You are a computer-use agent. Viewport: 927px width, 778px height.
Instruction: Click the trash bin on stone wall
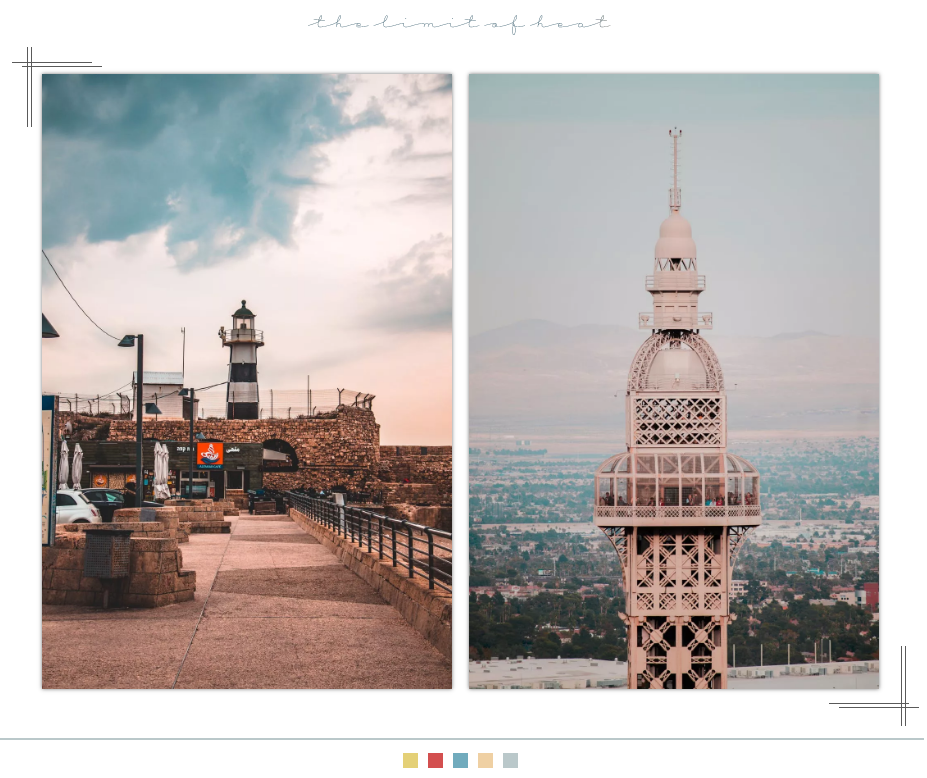(x=107, y=552)
